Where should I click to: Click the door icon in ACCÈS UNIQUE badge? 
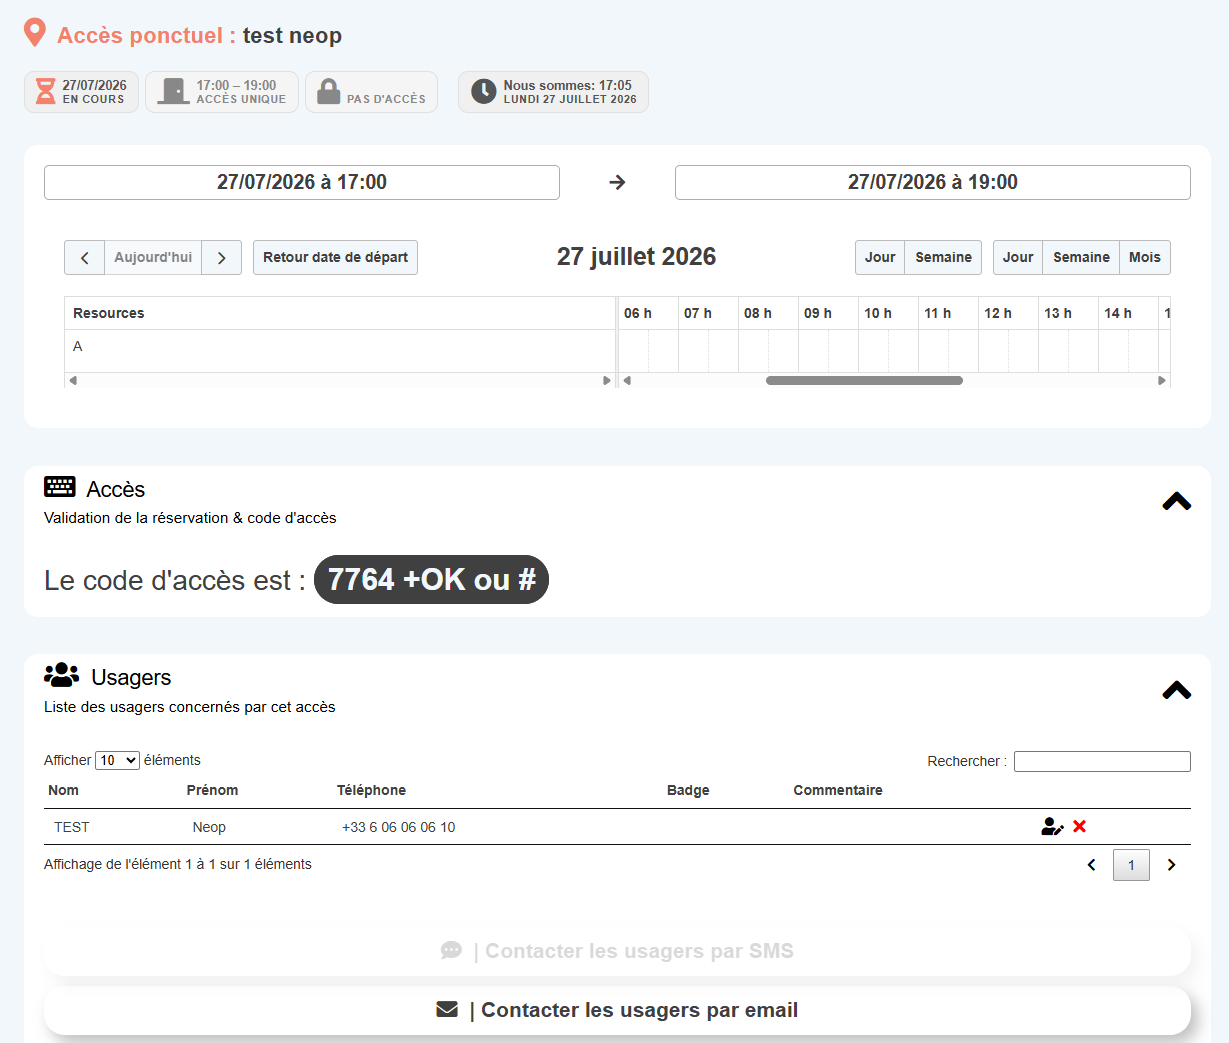174,92
